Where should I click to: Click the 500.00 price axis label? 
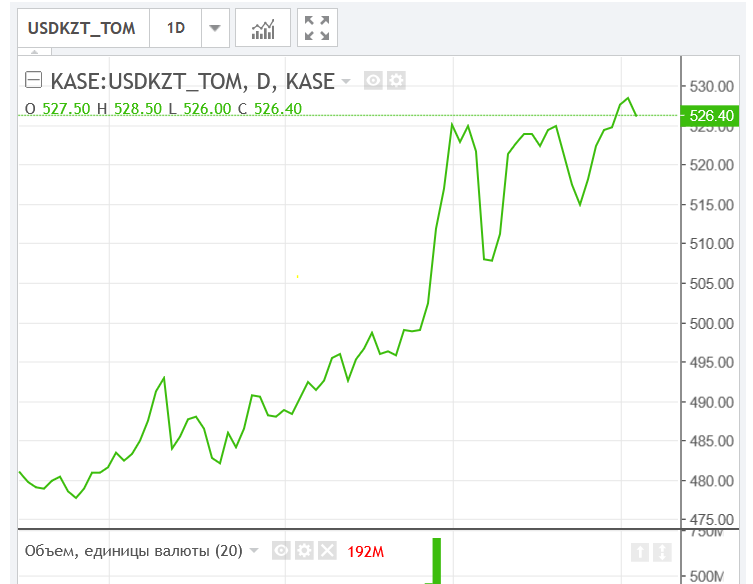pyautogui.click(x=712, y=324)
